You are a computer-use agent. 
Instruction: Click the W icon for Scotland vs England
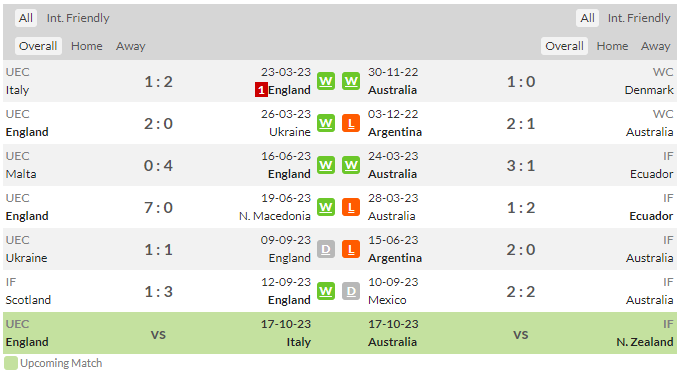coord(326,292)
